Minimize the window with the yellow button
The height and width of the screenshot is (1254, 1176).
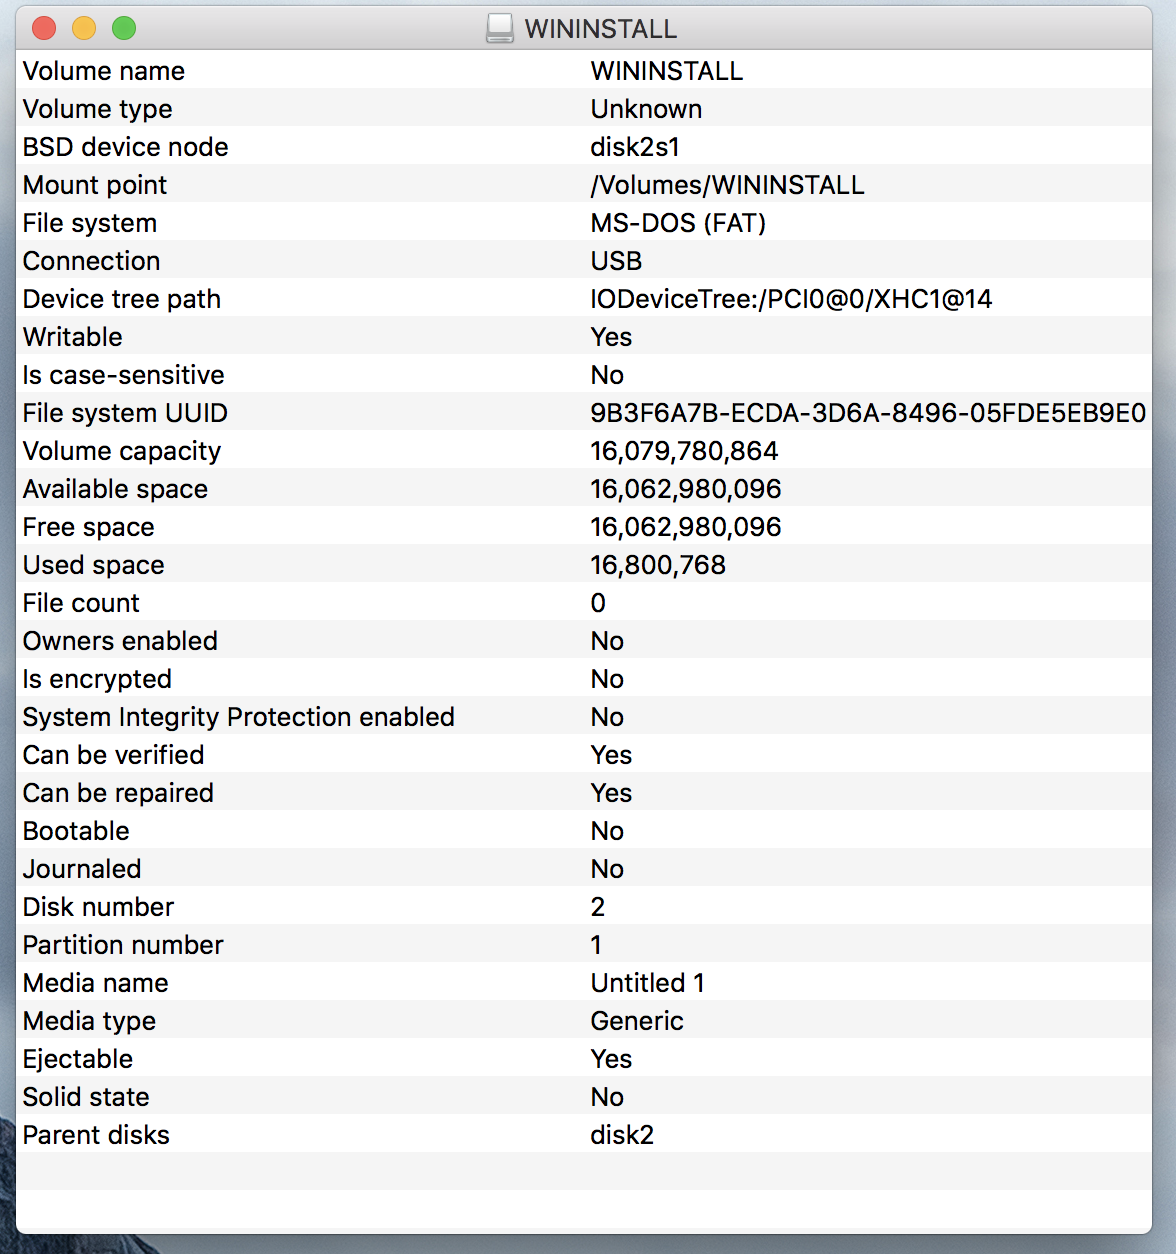point(84,28)
